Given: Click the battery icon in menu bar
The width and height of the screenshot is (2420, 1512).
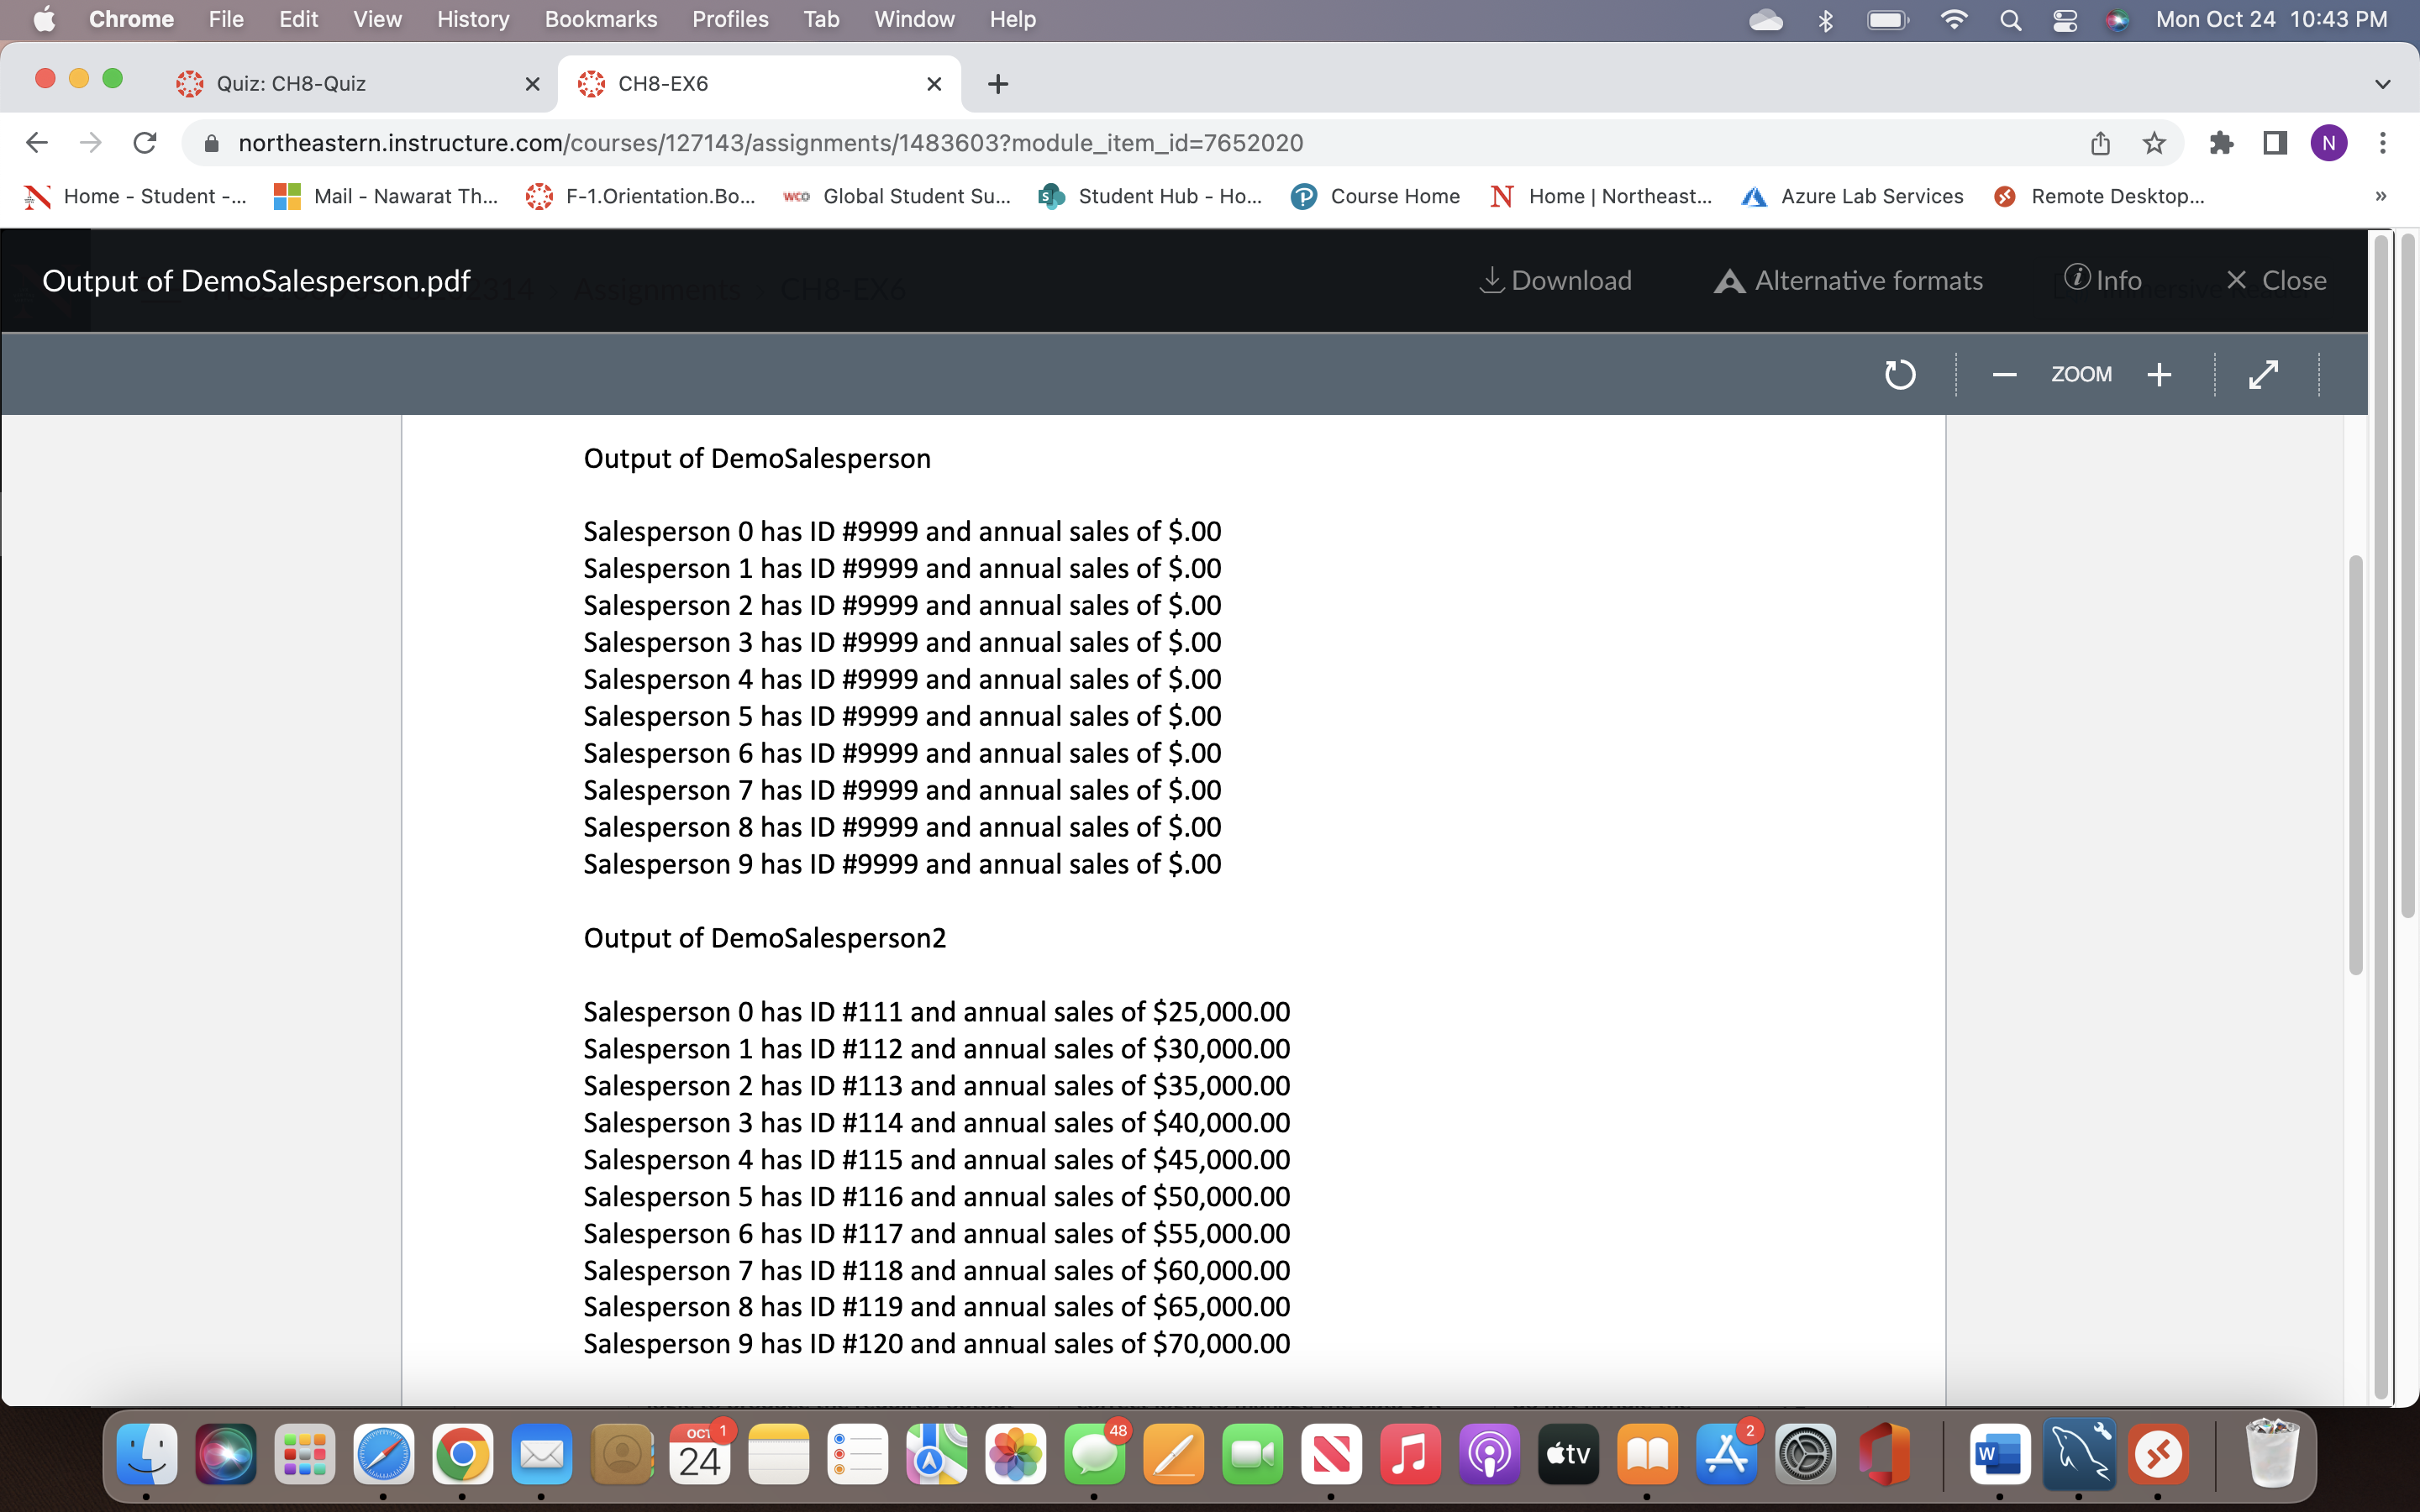Looking at the screenshot, I should [1887, 21].
